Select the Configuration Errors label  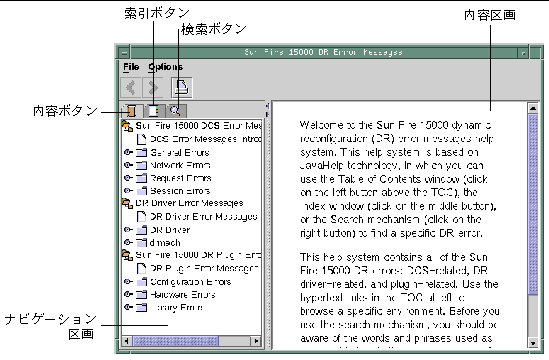pos(190,282)
